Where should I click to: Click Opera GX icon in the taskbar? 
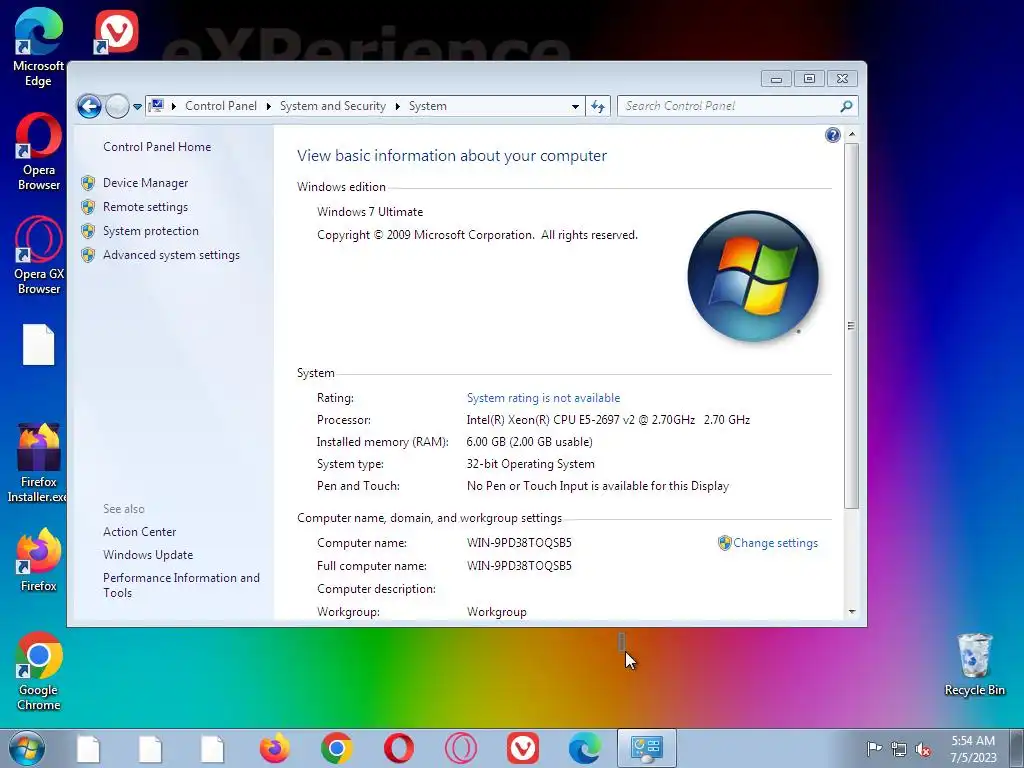pos(460,748)
